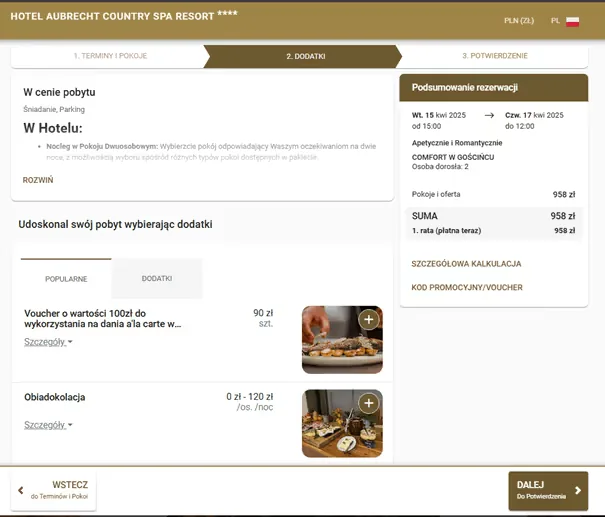
Task: Switch to the DODATKI extras tab
Action: tap(157, 278)
